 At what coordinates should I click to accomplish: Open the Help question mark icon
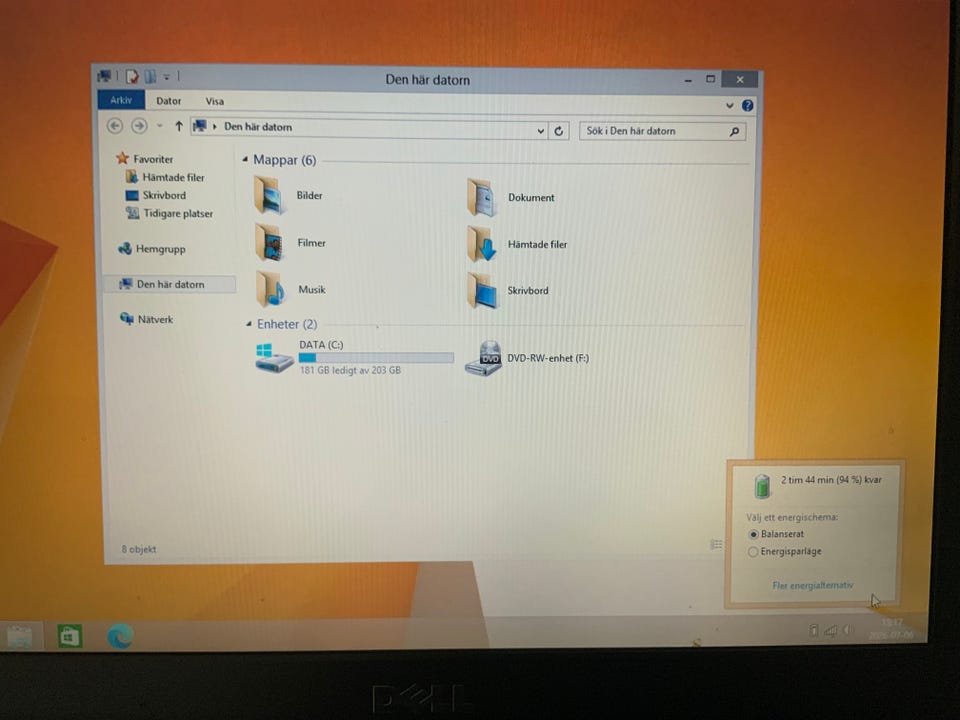click(748, 105)
